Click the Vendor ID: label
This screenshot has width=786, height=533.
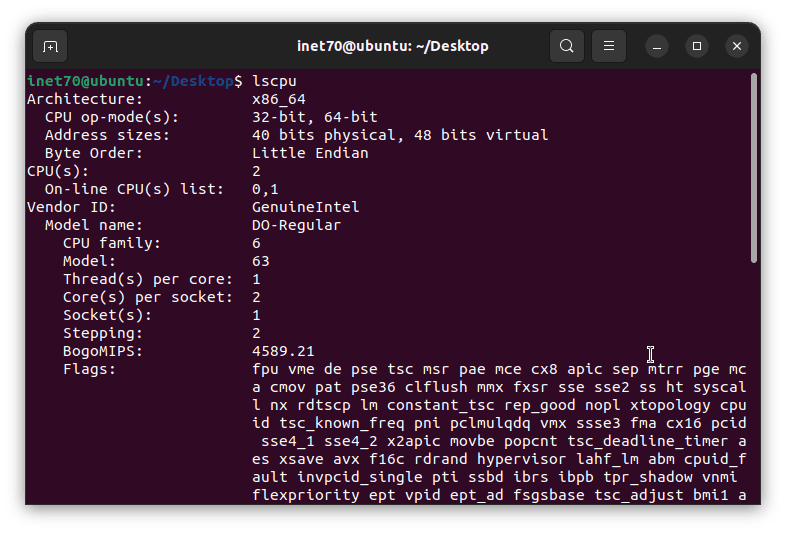71,208
